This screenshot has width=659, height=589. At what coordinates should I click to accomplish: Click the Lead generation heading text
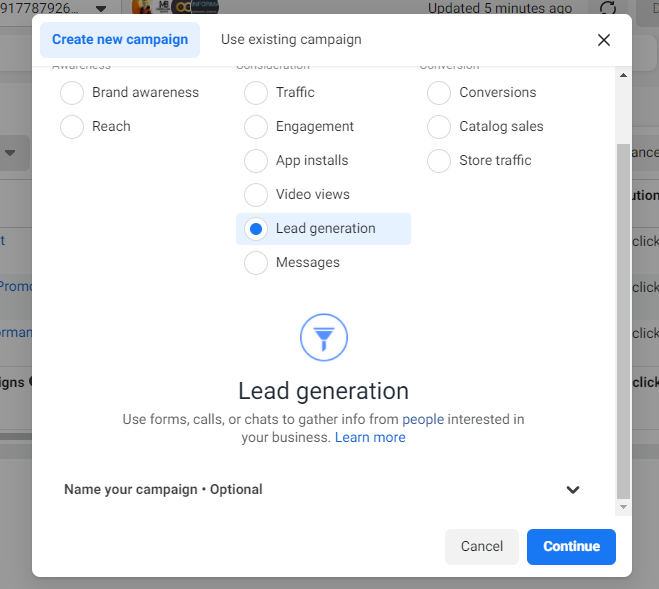click(323, 391)
